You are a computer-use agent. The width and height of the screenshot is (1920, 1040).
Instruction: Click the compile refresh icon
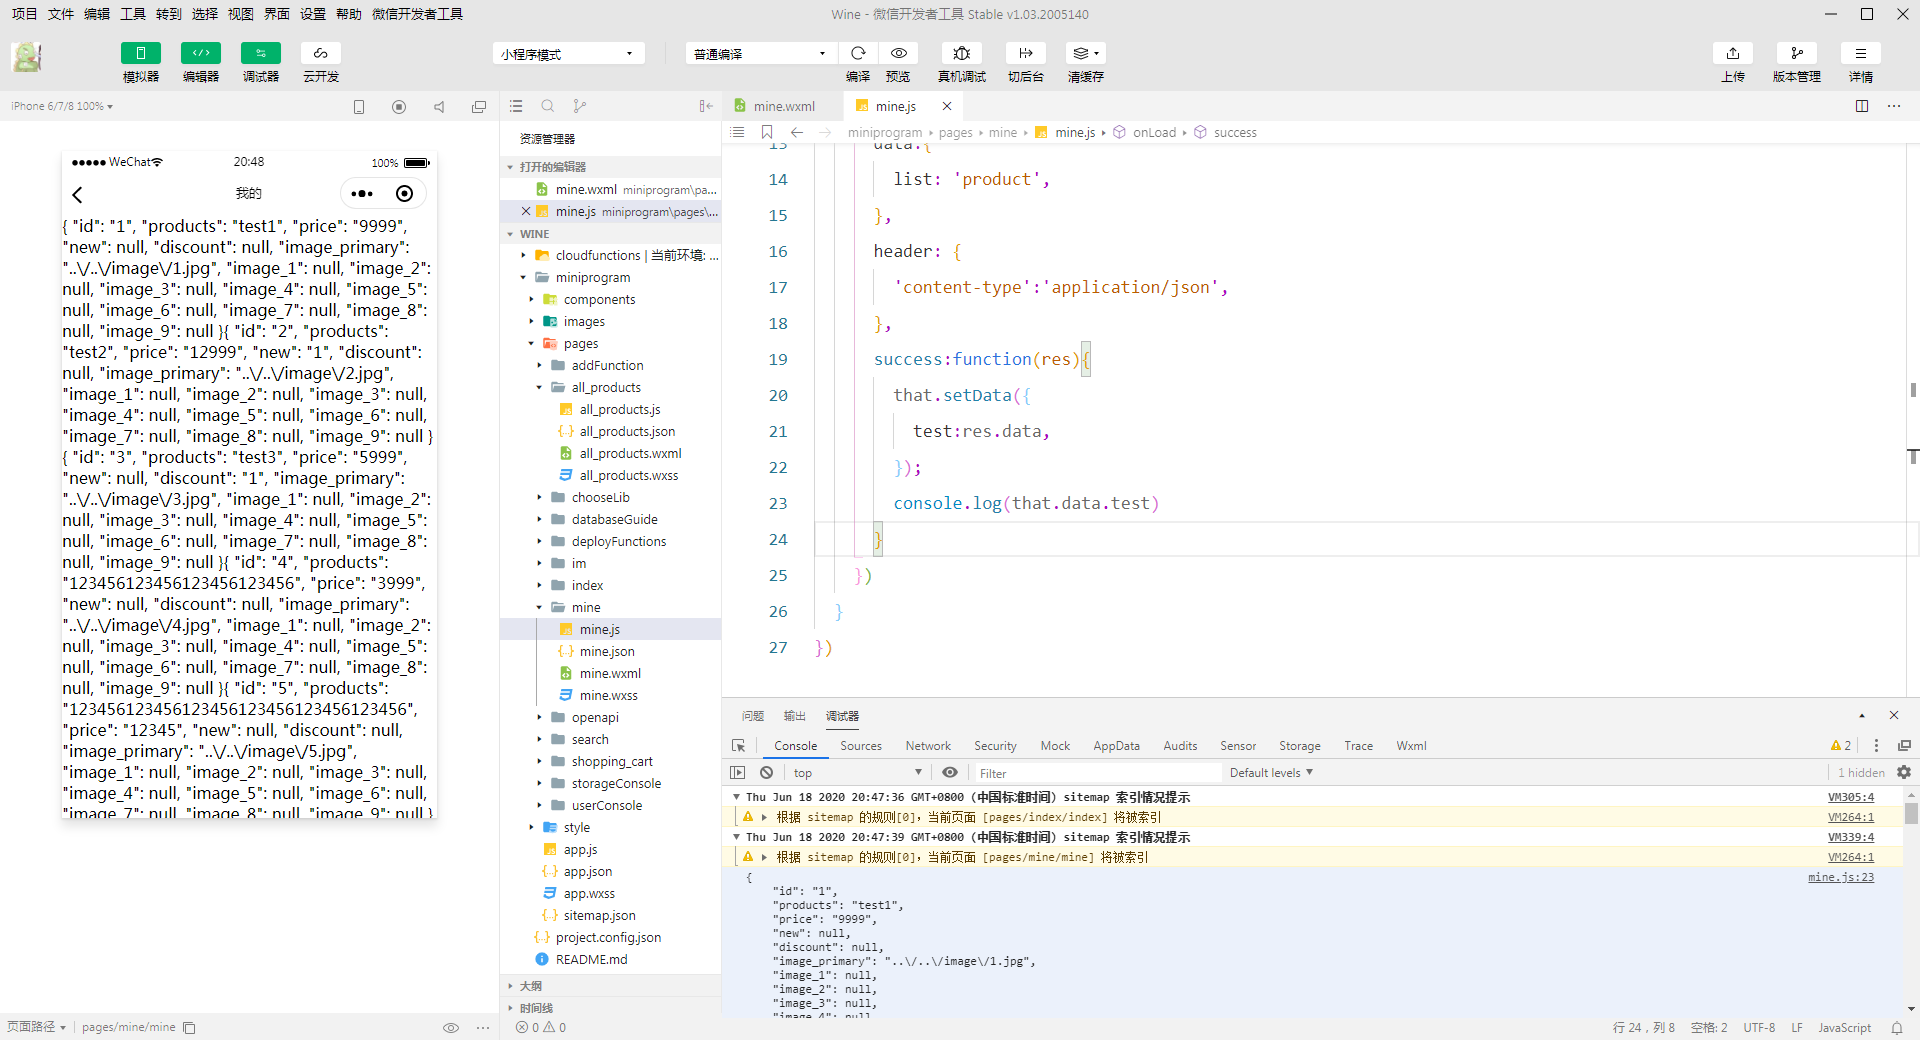(858, 53)
